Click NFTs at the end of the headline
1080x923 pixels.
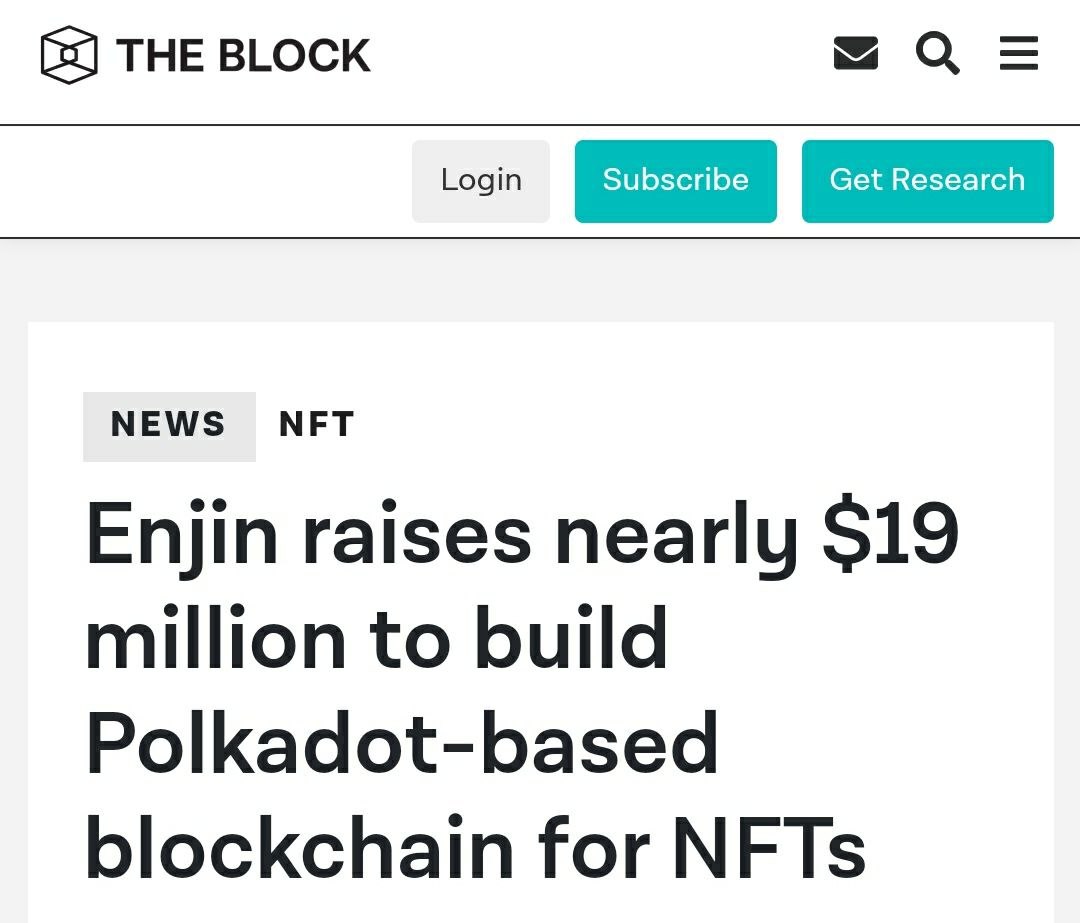[x=769, y=847]
